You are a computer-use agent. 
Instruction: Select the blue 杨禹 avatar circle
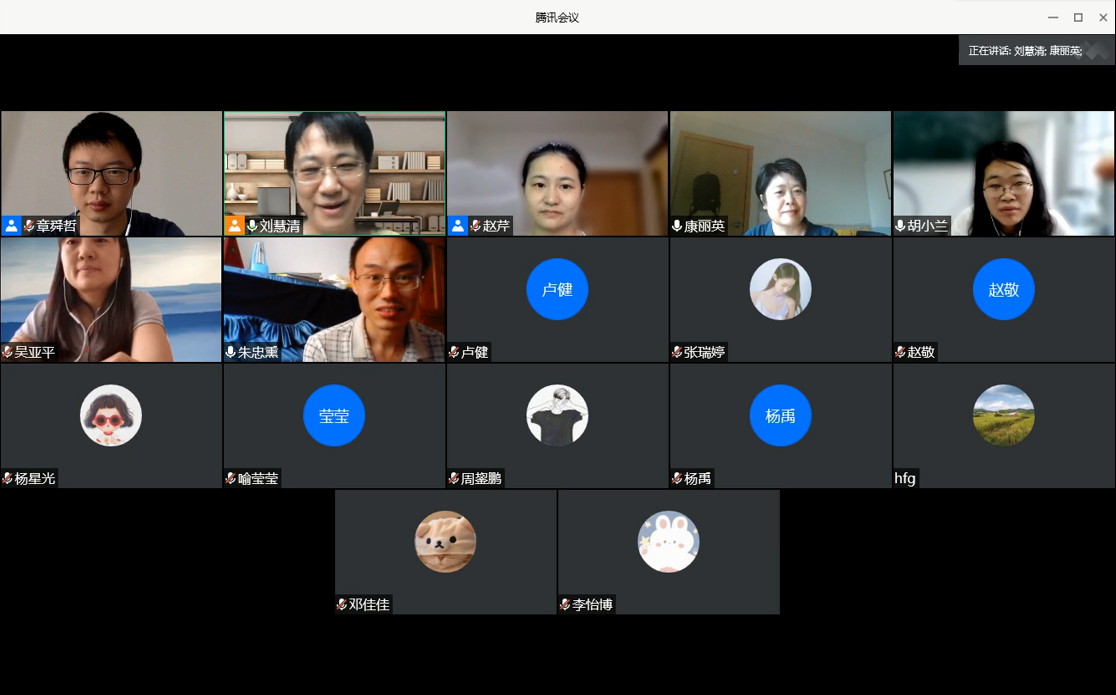pyautogui.click(x=780, y=415)
